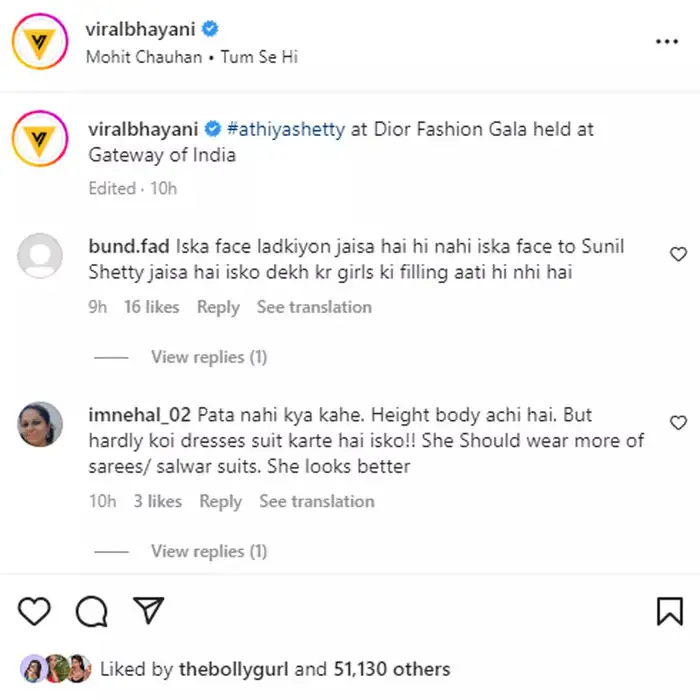Viewport: 700px width, 700px height.
Task: Like the post with the heart icon
Action: (x=34, y=610)
